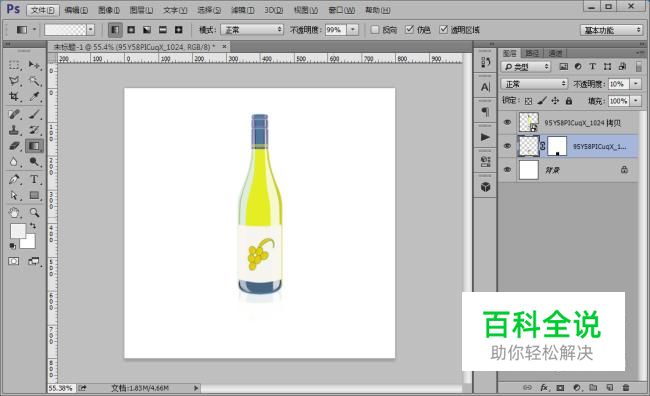
Task: Open the History panel icon
Action: 485,63
